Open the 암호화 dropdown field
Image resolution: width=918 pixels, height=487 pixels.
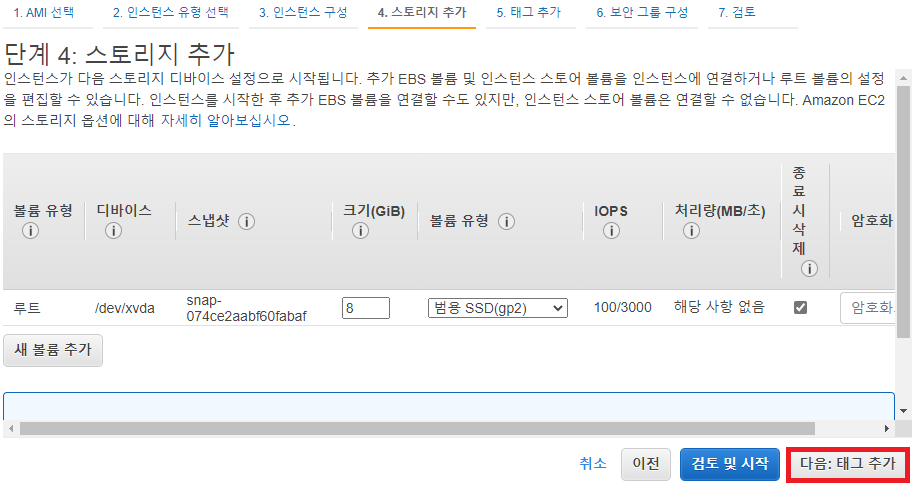(x=868, y=308)
